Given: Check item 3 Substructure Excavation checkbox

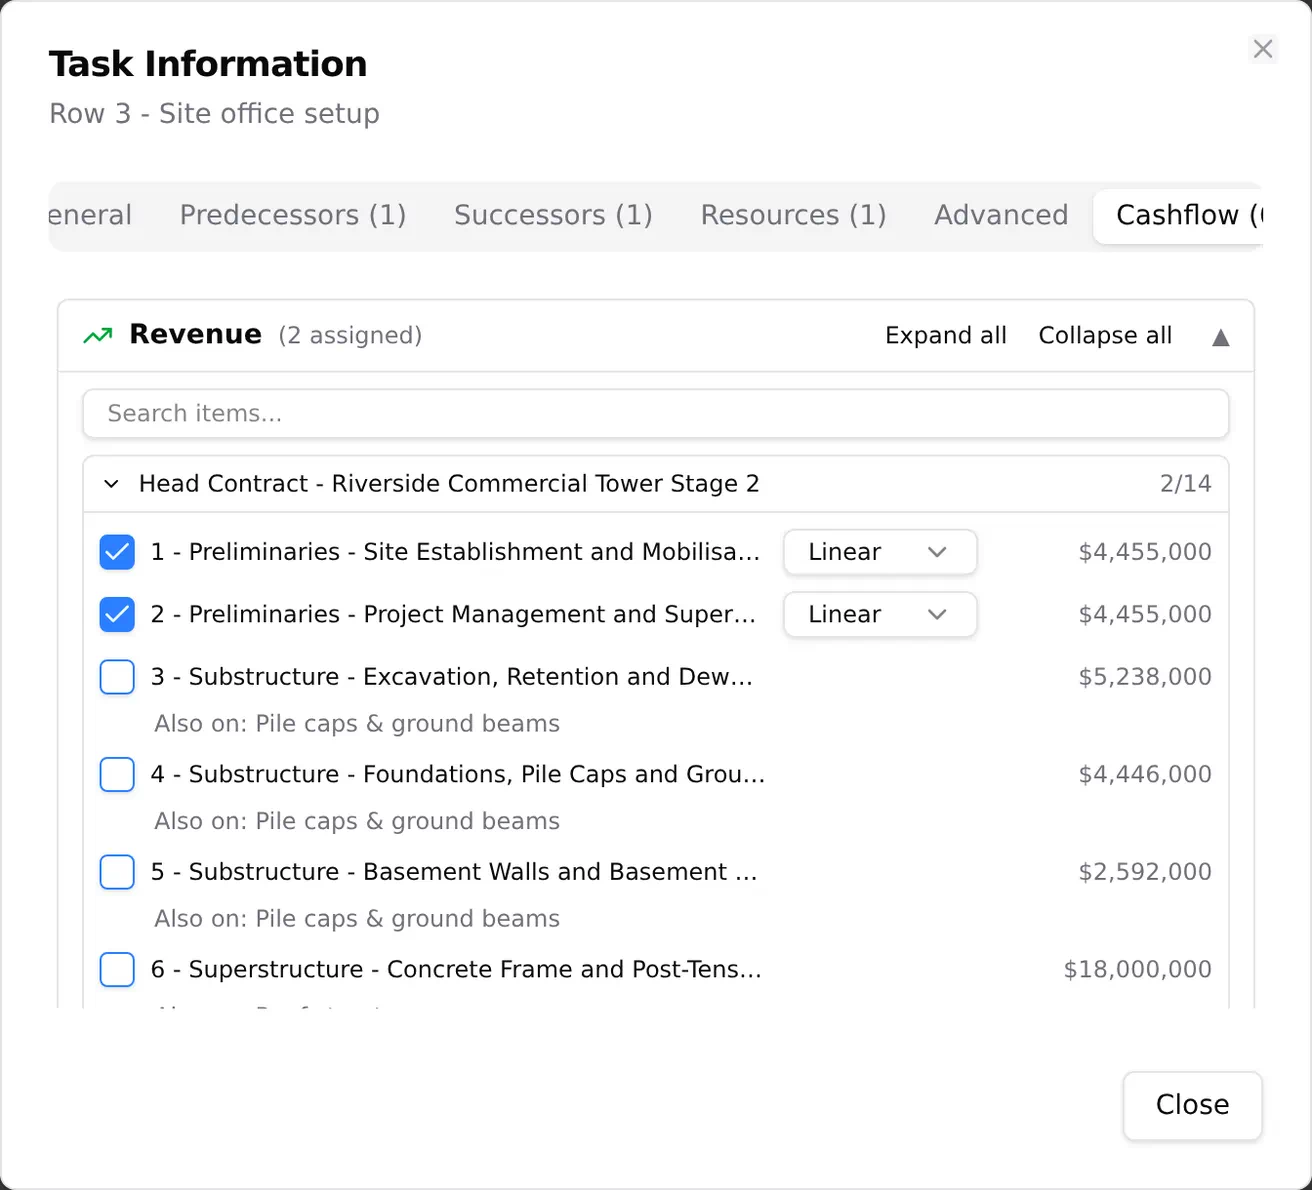Looking at the screenshot, I should [117, 677].
